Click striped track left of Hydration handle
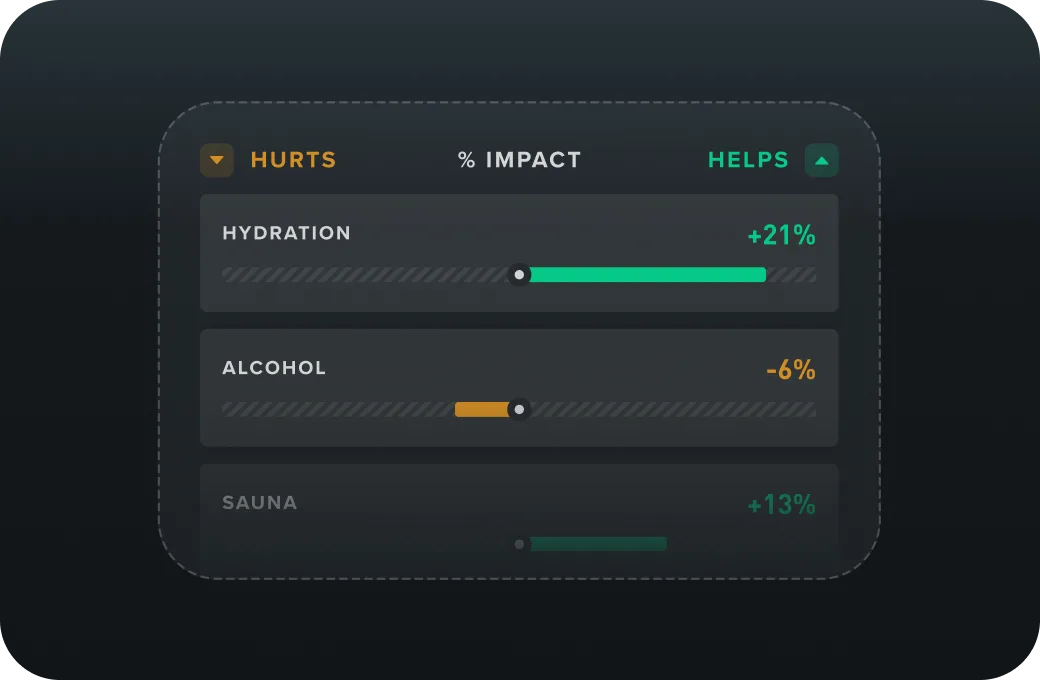This screenshot has height=680, width=1040. (365, 275)
